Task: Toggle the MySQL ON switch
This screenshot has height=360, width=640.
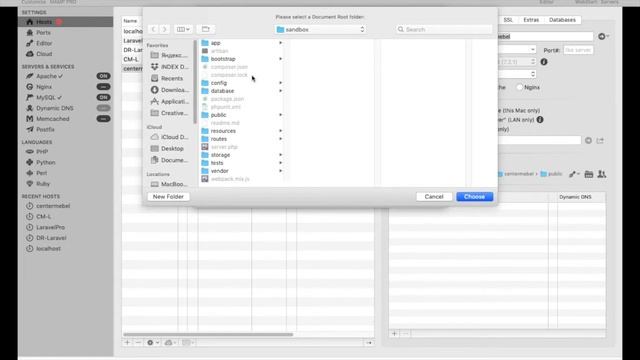Action: pyautogui.click(x=103, y=97)
